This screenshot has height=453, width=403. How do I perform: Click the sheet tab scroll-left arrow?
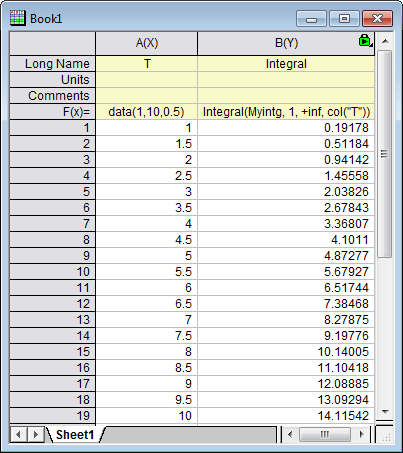click(18, 435)
